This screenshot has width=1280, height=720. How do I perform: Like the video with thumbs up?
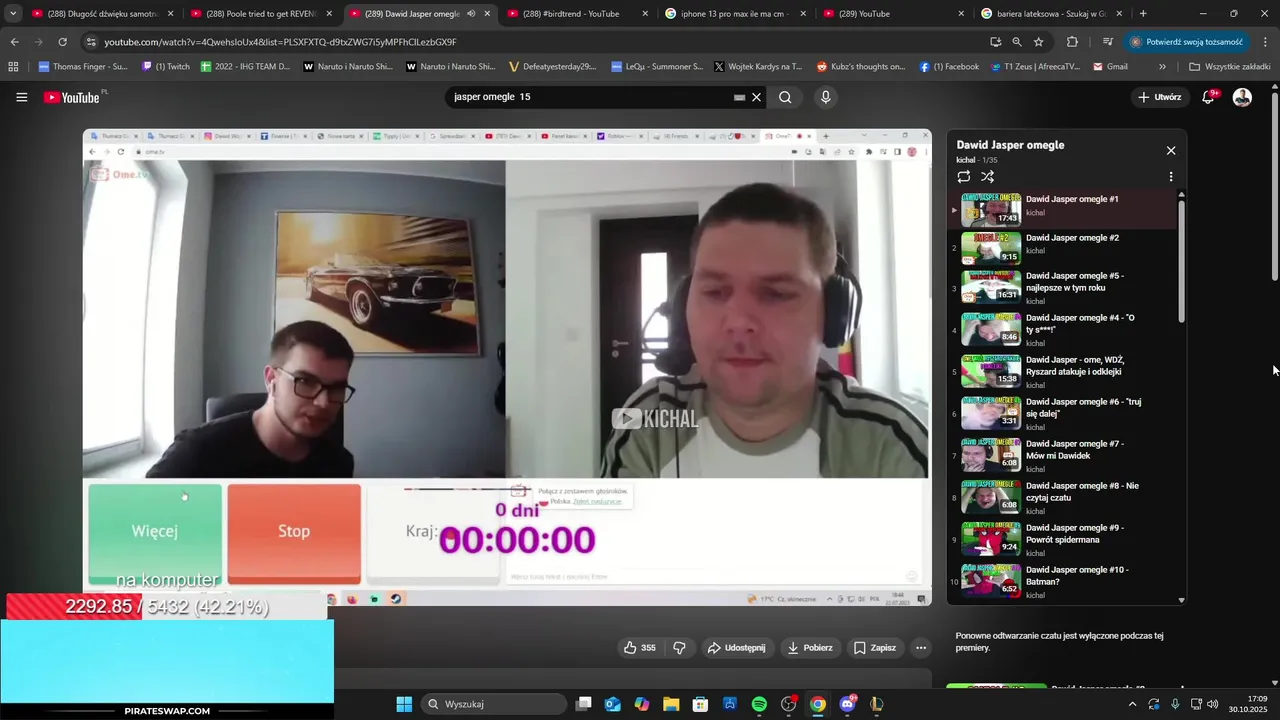[639, 648]
